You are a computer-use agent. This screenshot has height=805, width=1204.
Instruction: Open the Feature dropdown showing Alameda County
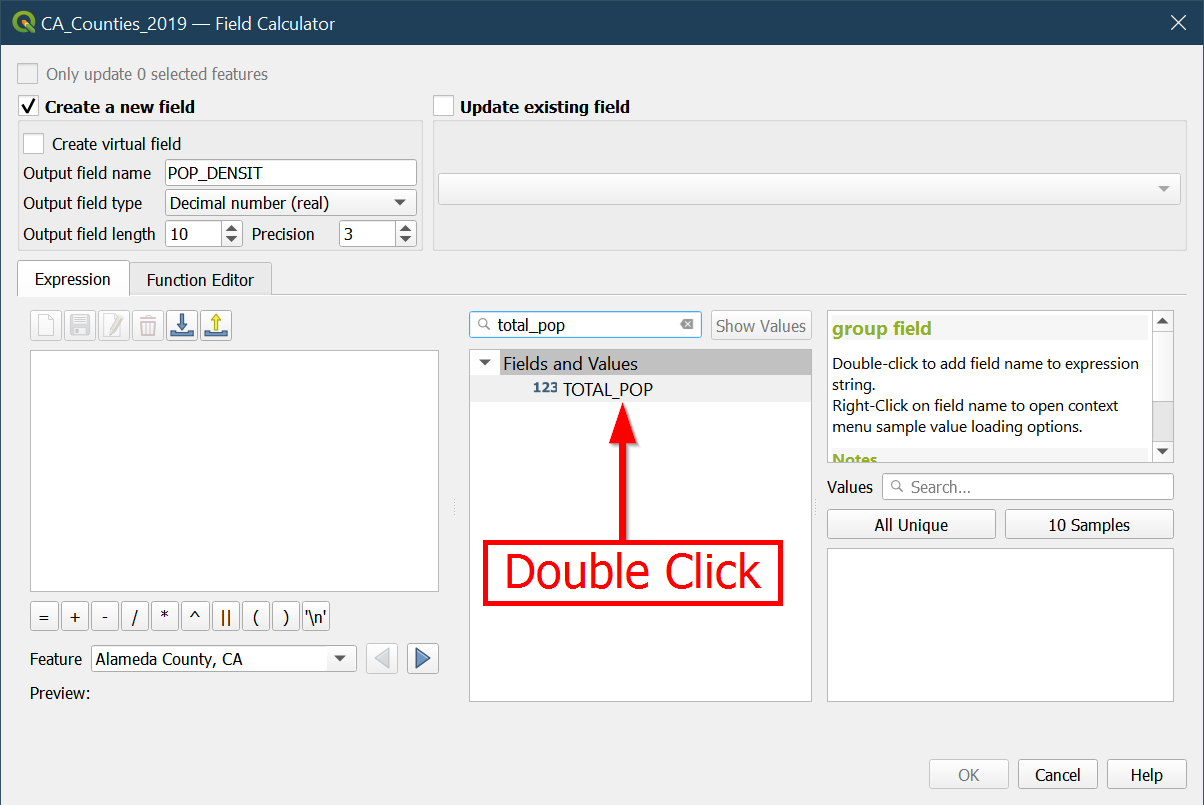(x=223, y=659)
